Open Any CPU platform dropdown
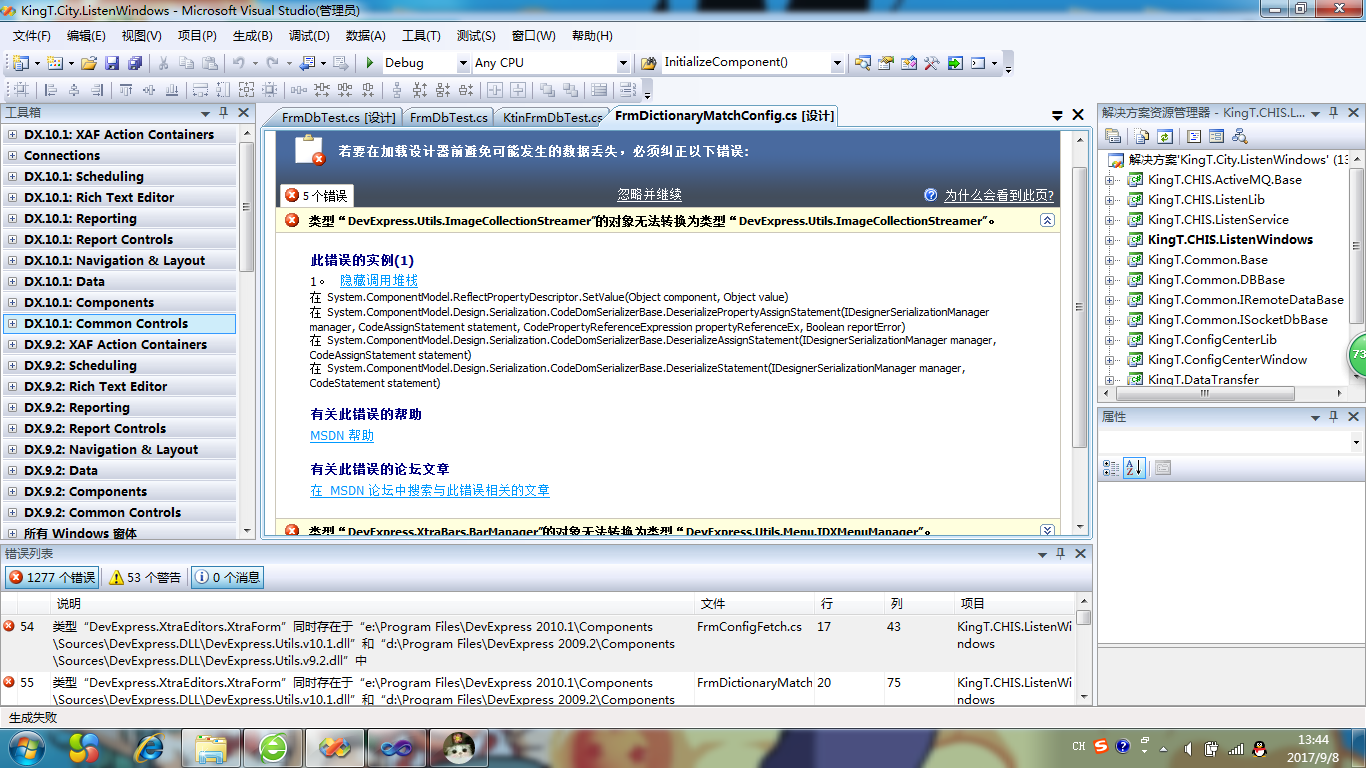This screenshot has height=768, width=1366. pos(623,63)
